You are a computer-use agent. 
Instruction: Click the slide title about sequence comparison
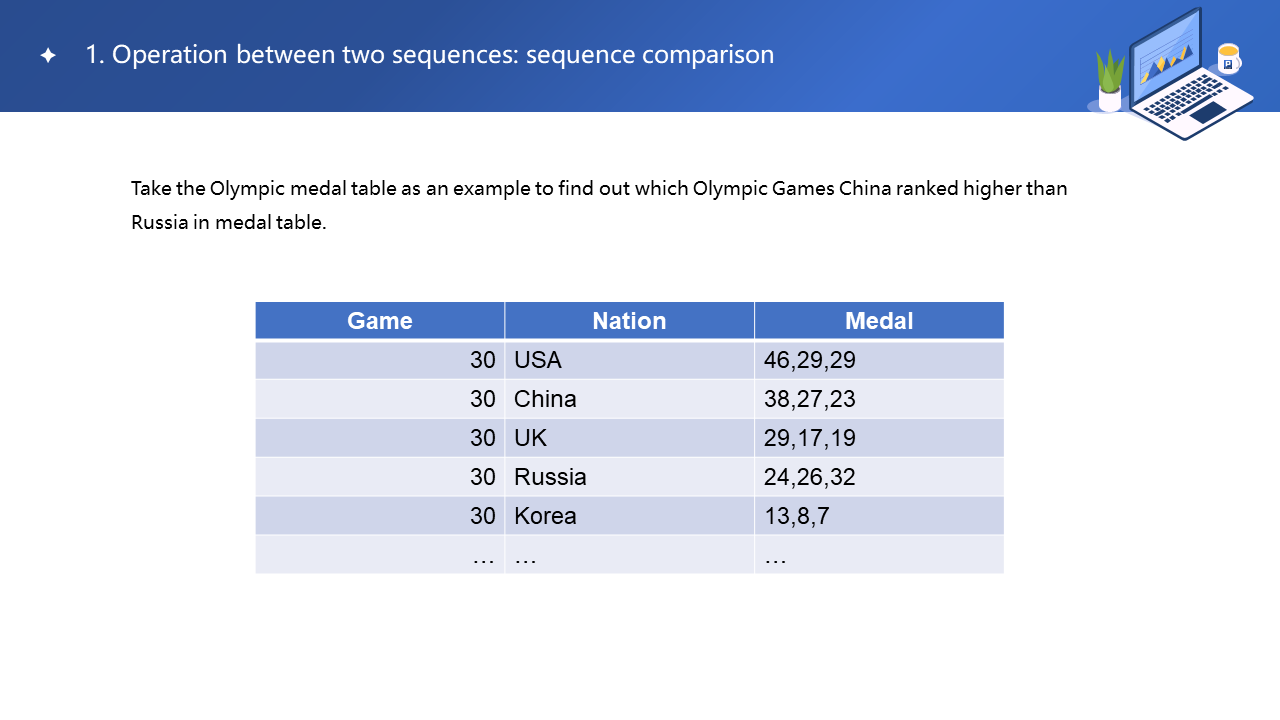[x=430, y=55]
